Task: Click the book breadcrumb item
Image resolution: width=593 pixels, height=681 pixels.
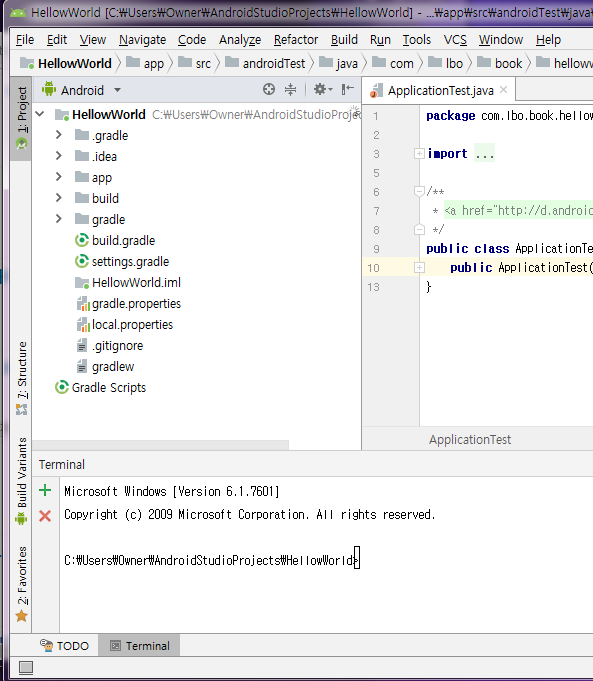Action: (x=500, y=63)
